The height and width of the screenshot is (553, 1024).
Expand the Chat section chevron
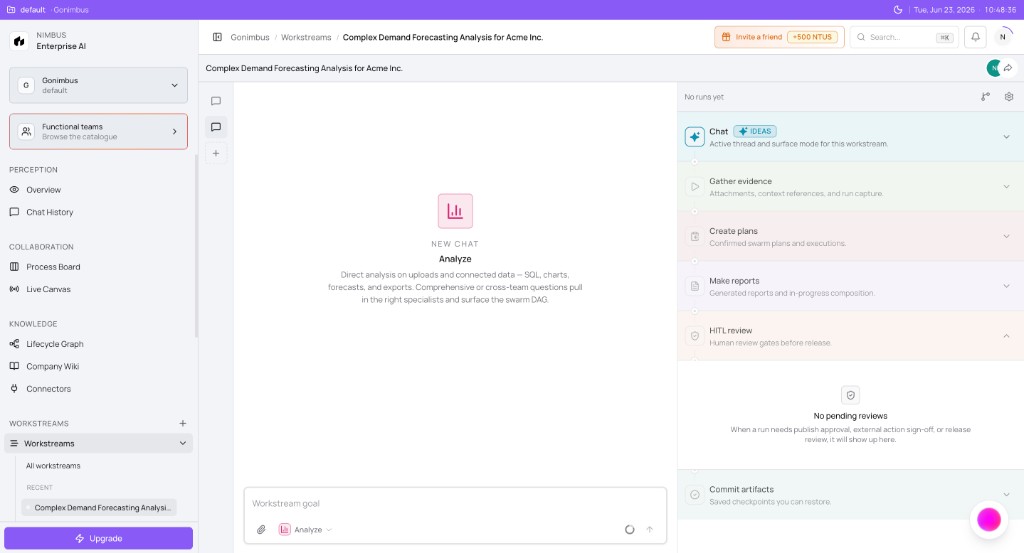click(1006, 137)
